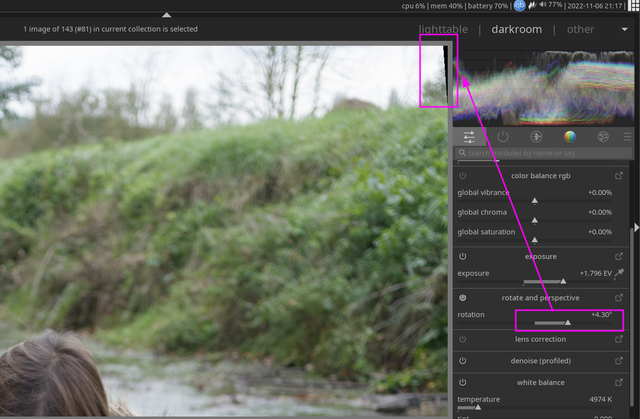
Task: Click the +1.796 EV exposure value
Action: (596, 273)
